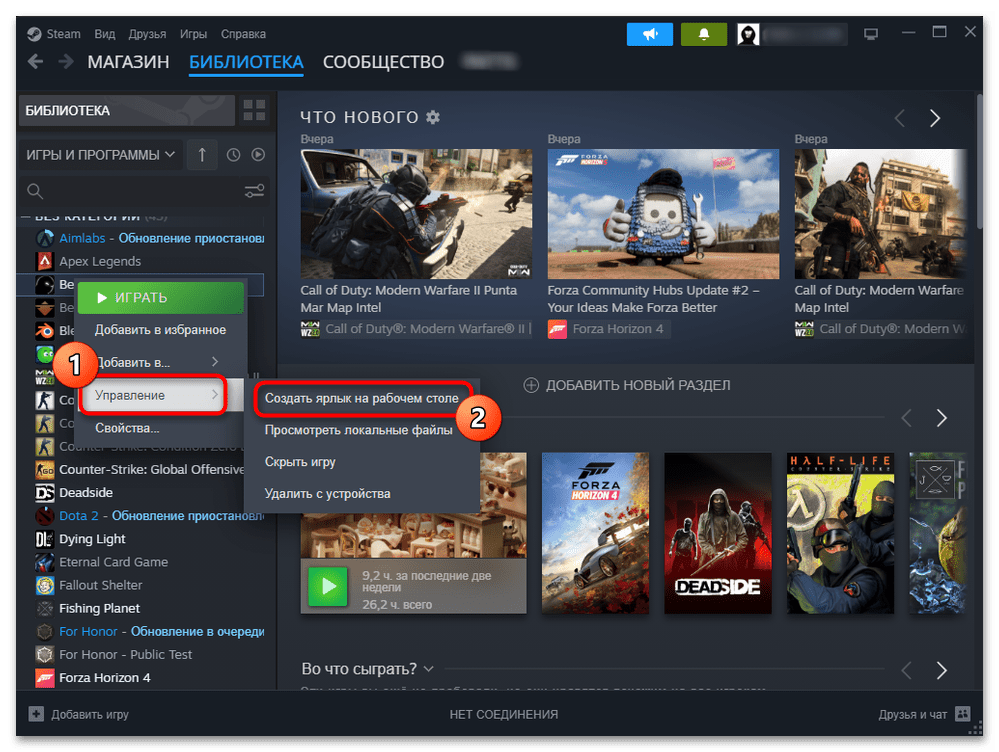Open Forza Community Hubs news thumbnail
The width and height of the screenshot is (999, 752).
coord(663,213)
